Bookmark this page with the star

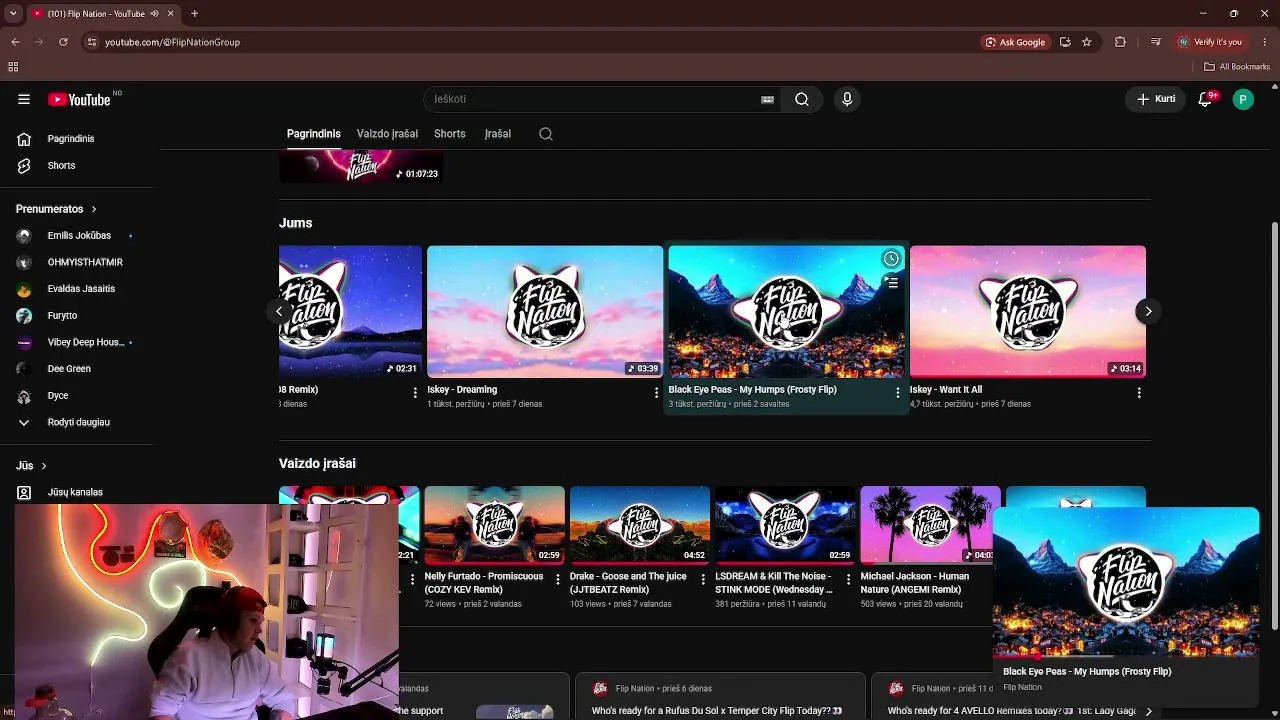click(1087, 42)
